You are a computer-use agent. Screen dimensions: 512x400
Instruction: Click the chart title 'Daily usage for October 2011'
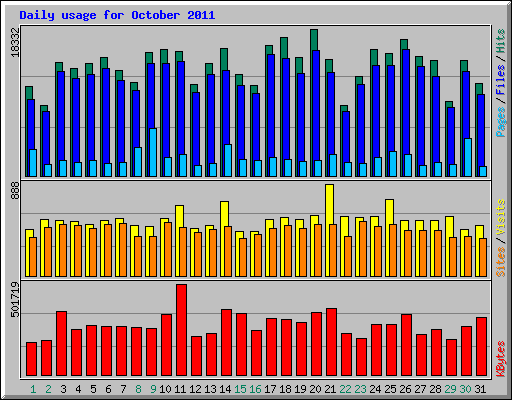[x=117, y=15]
